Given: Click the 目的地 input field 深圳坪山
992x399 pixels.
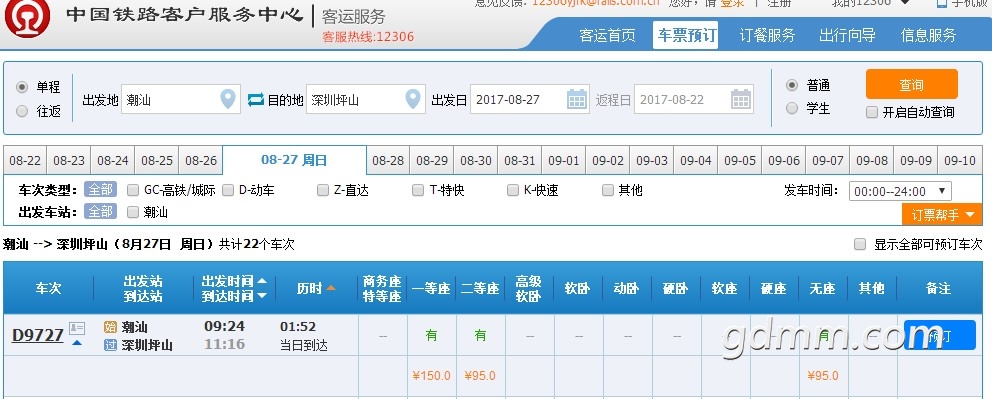Looking at the screenshot, I should 366,99.
